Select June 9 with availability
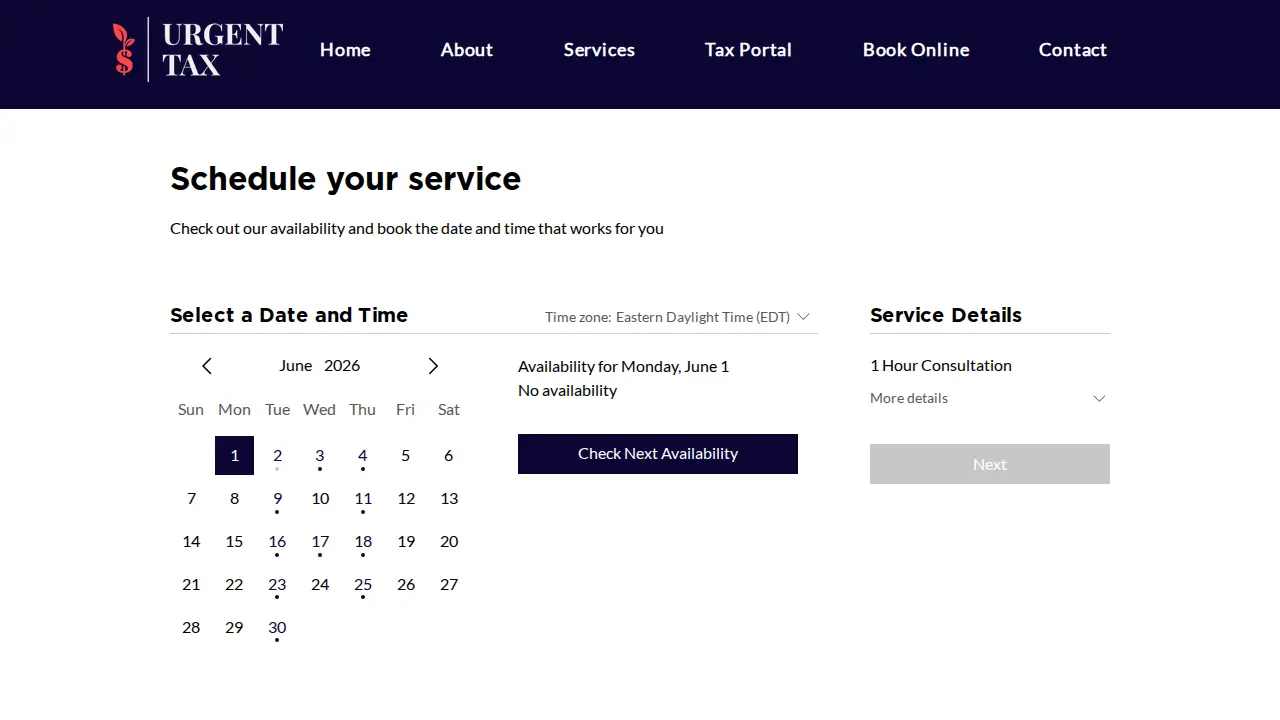 (277, 498)
